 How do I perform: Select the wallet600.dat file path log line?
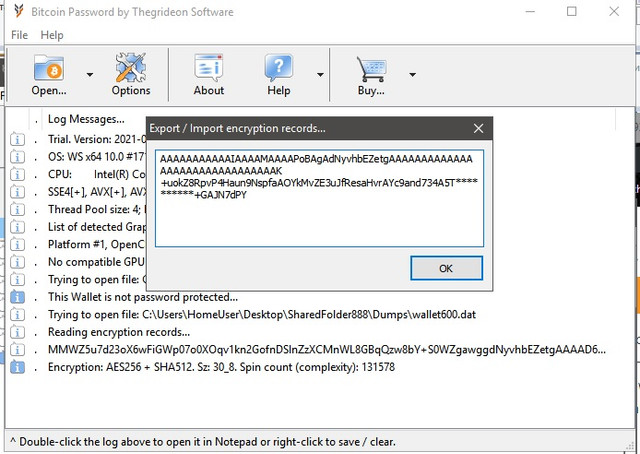262,315
